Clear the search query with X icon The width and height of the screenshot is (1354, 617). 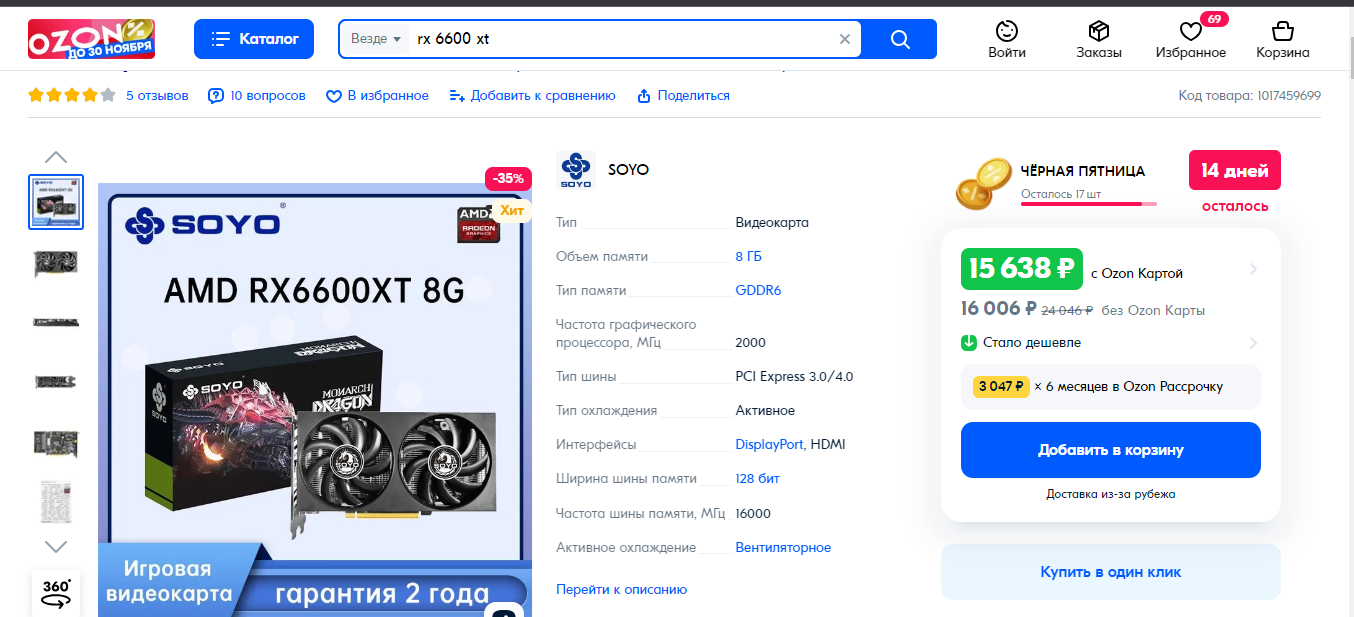pyautogui.click(x=845, y=39)
